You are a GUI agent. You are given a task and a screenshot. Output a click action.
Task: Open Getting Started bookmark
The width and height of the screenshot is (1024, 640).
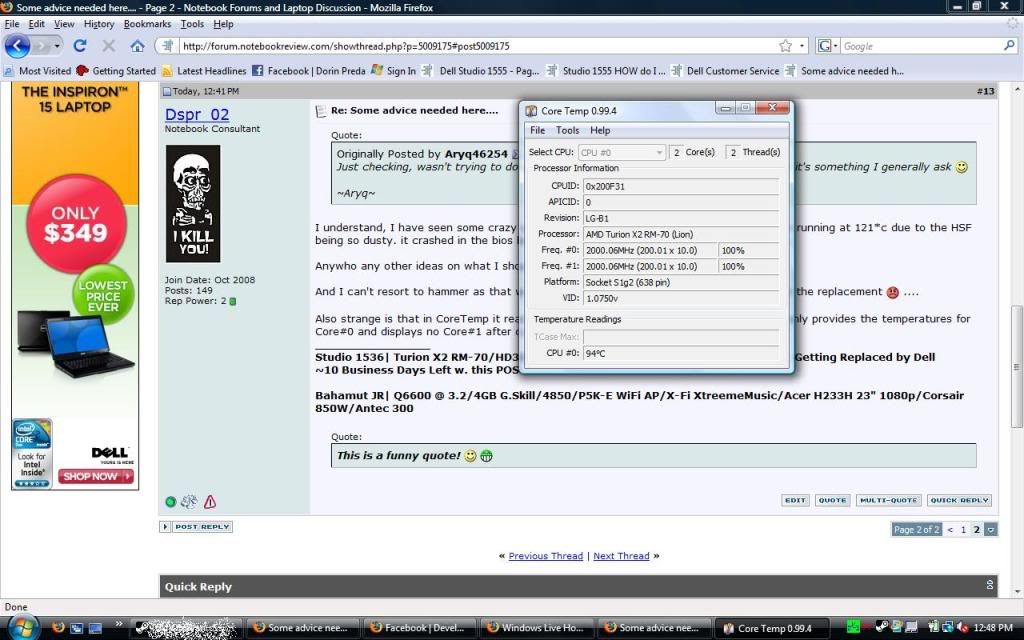pos(116,71)
